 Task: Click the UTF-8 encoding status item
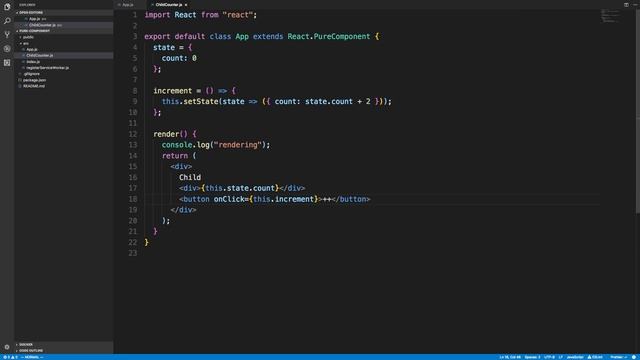(x=549, y=357)
